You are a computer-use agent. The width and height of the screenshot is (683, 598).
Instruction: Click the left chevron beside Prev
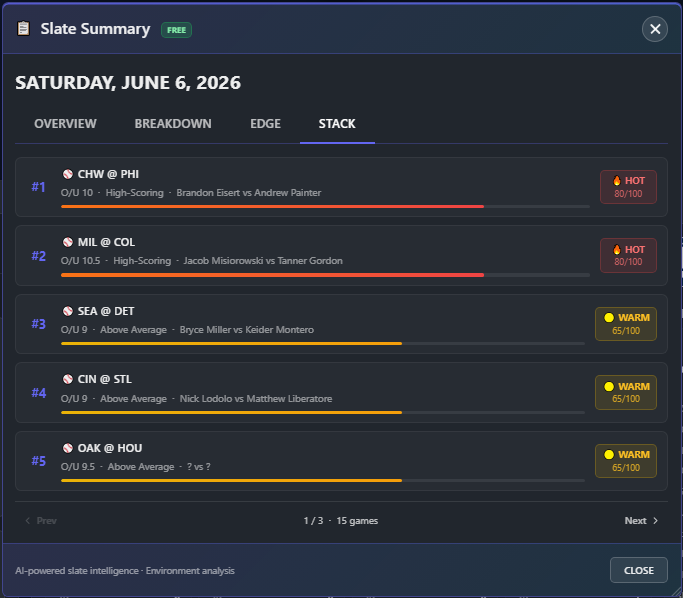click(28, 520)
